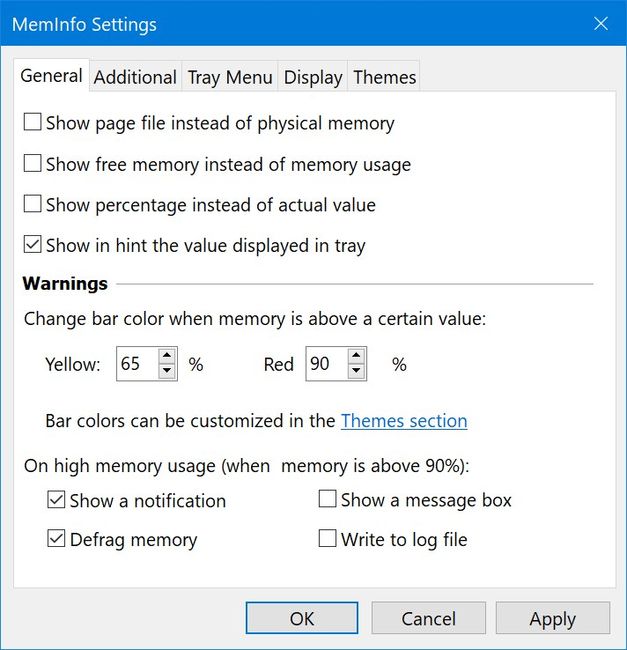Enable Show a message box

point(327,500)
